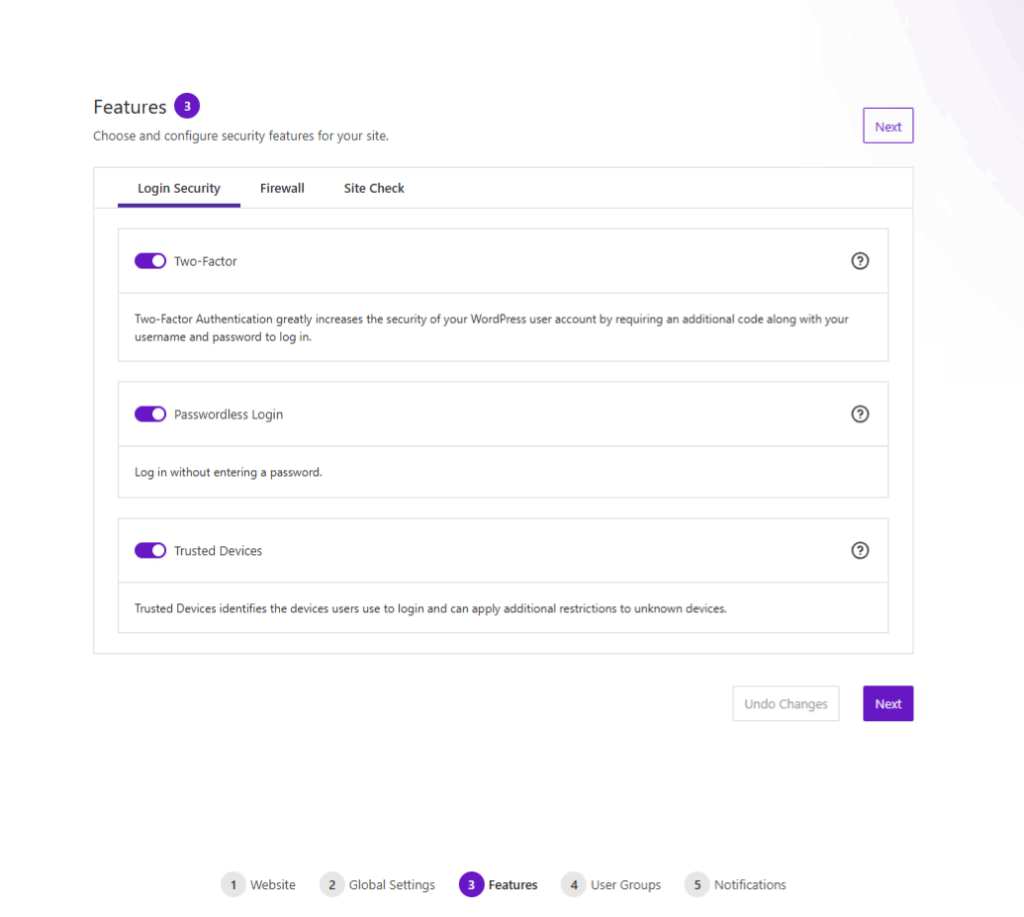Select the Login Security tab
The height and width of the screenshot is (917, 1024).
click(179, 188)
